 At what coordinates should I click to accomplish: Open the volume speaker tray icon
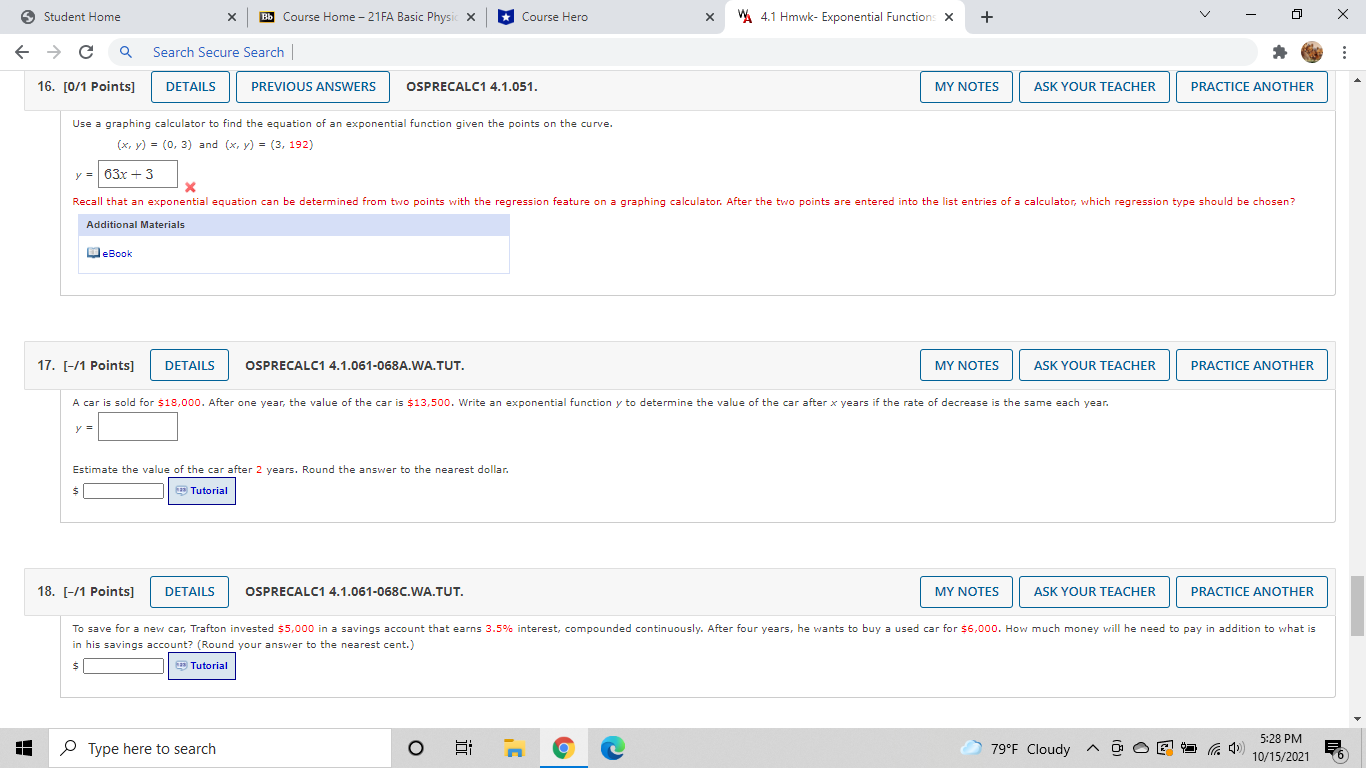[x=1234, y=748]
